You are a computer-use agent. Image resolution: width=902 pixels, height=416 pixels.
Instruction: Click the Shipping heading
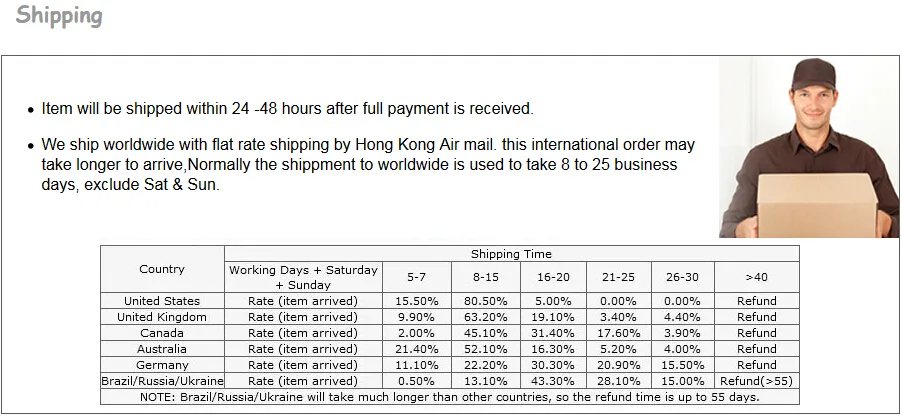(59, 16)
